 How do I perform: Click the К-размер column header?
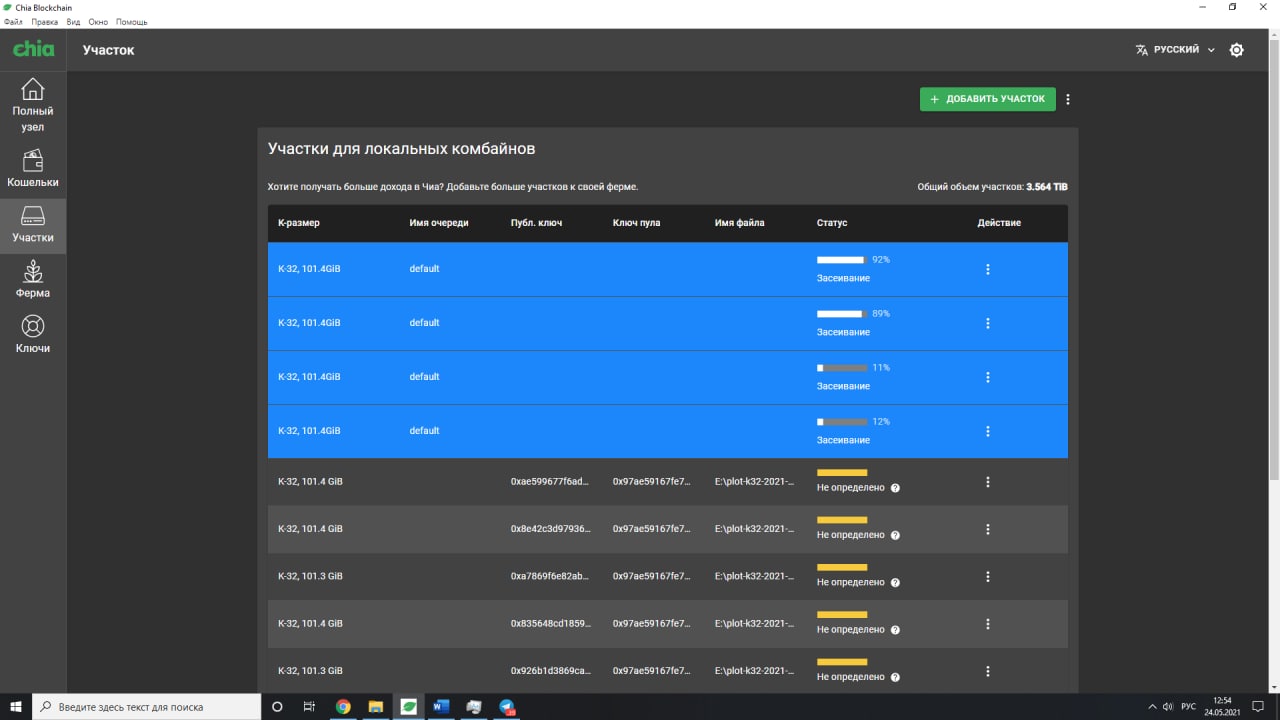coord(299,223)
